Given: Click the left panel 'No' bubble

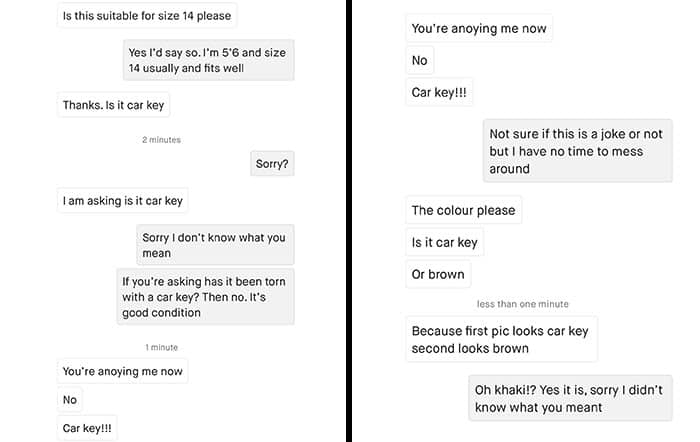Looking at the screenshot, I should click(x=70, y=400).
